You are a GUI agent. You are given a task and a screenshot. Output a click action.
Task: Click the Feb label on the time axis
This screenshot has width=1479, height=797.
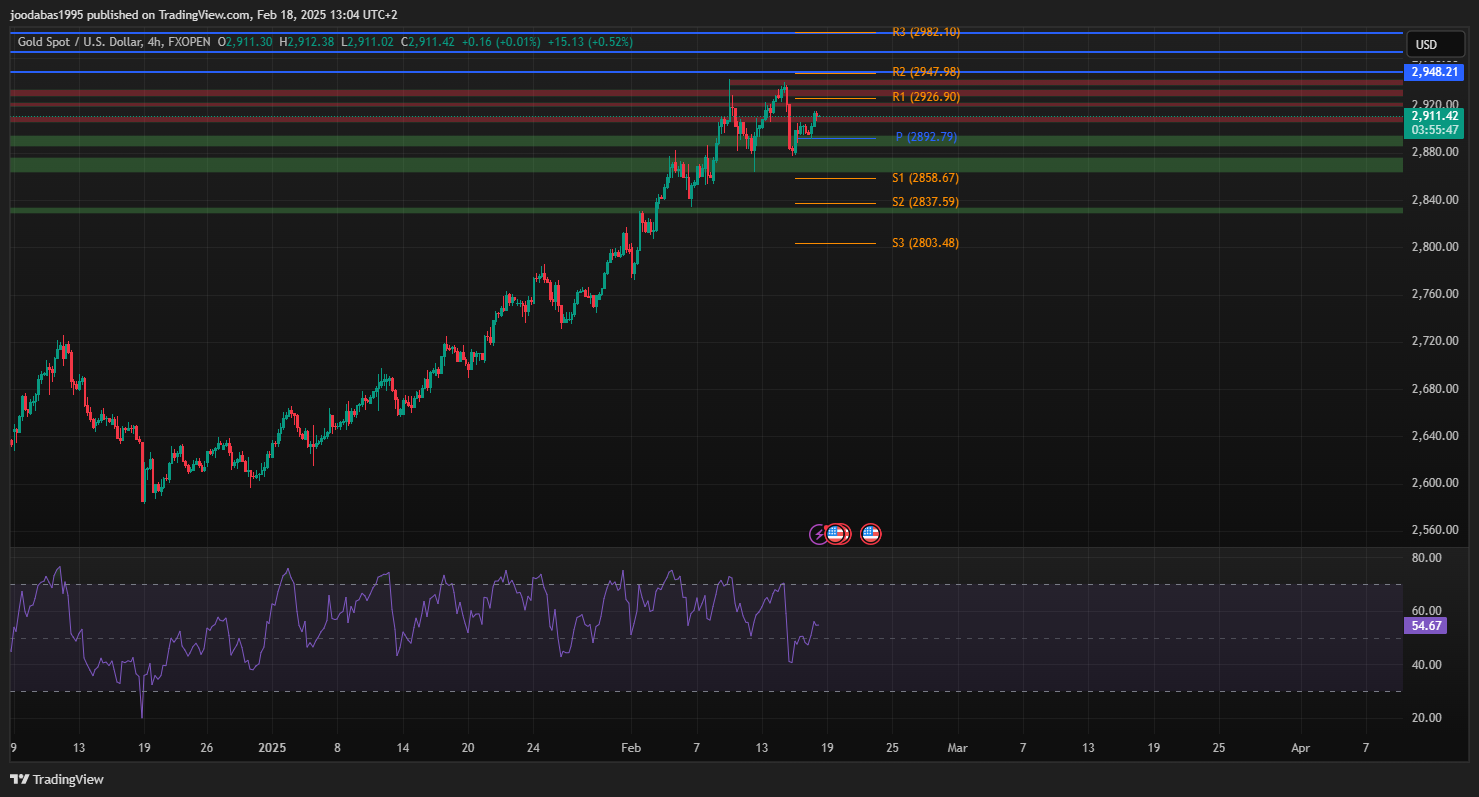click(631, 747)
